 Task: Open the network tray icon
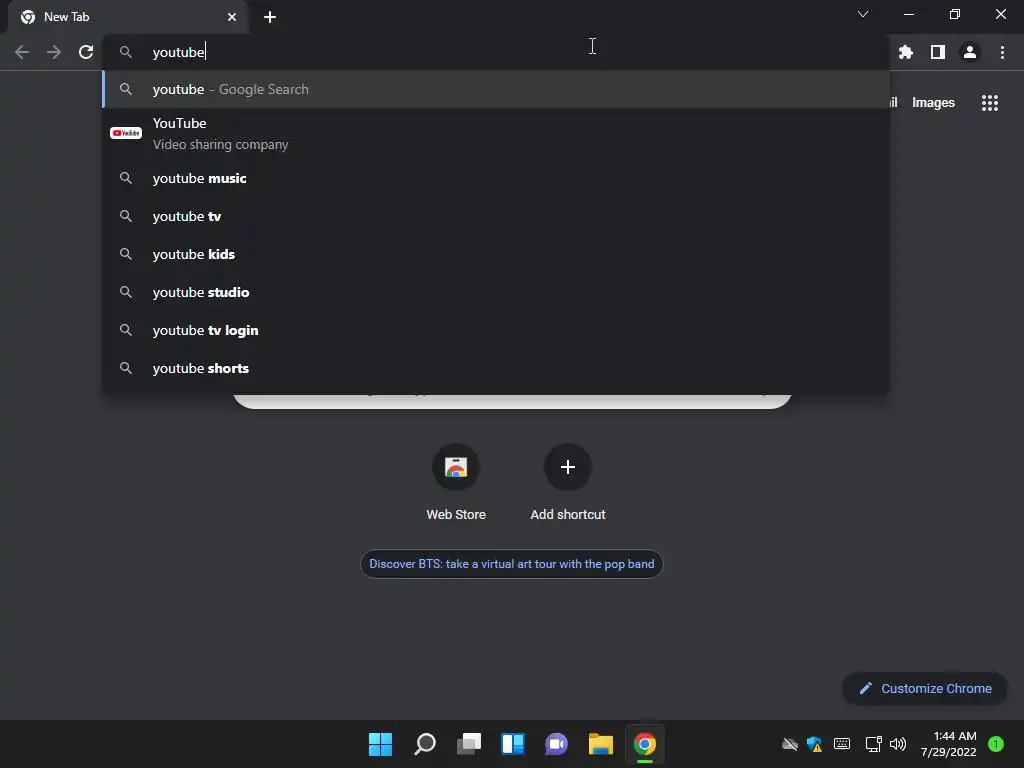coord(873,744)
